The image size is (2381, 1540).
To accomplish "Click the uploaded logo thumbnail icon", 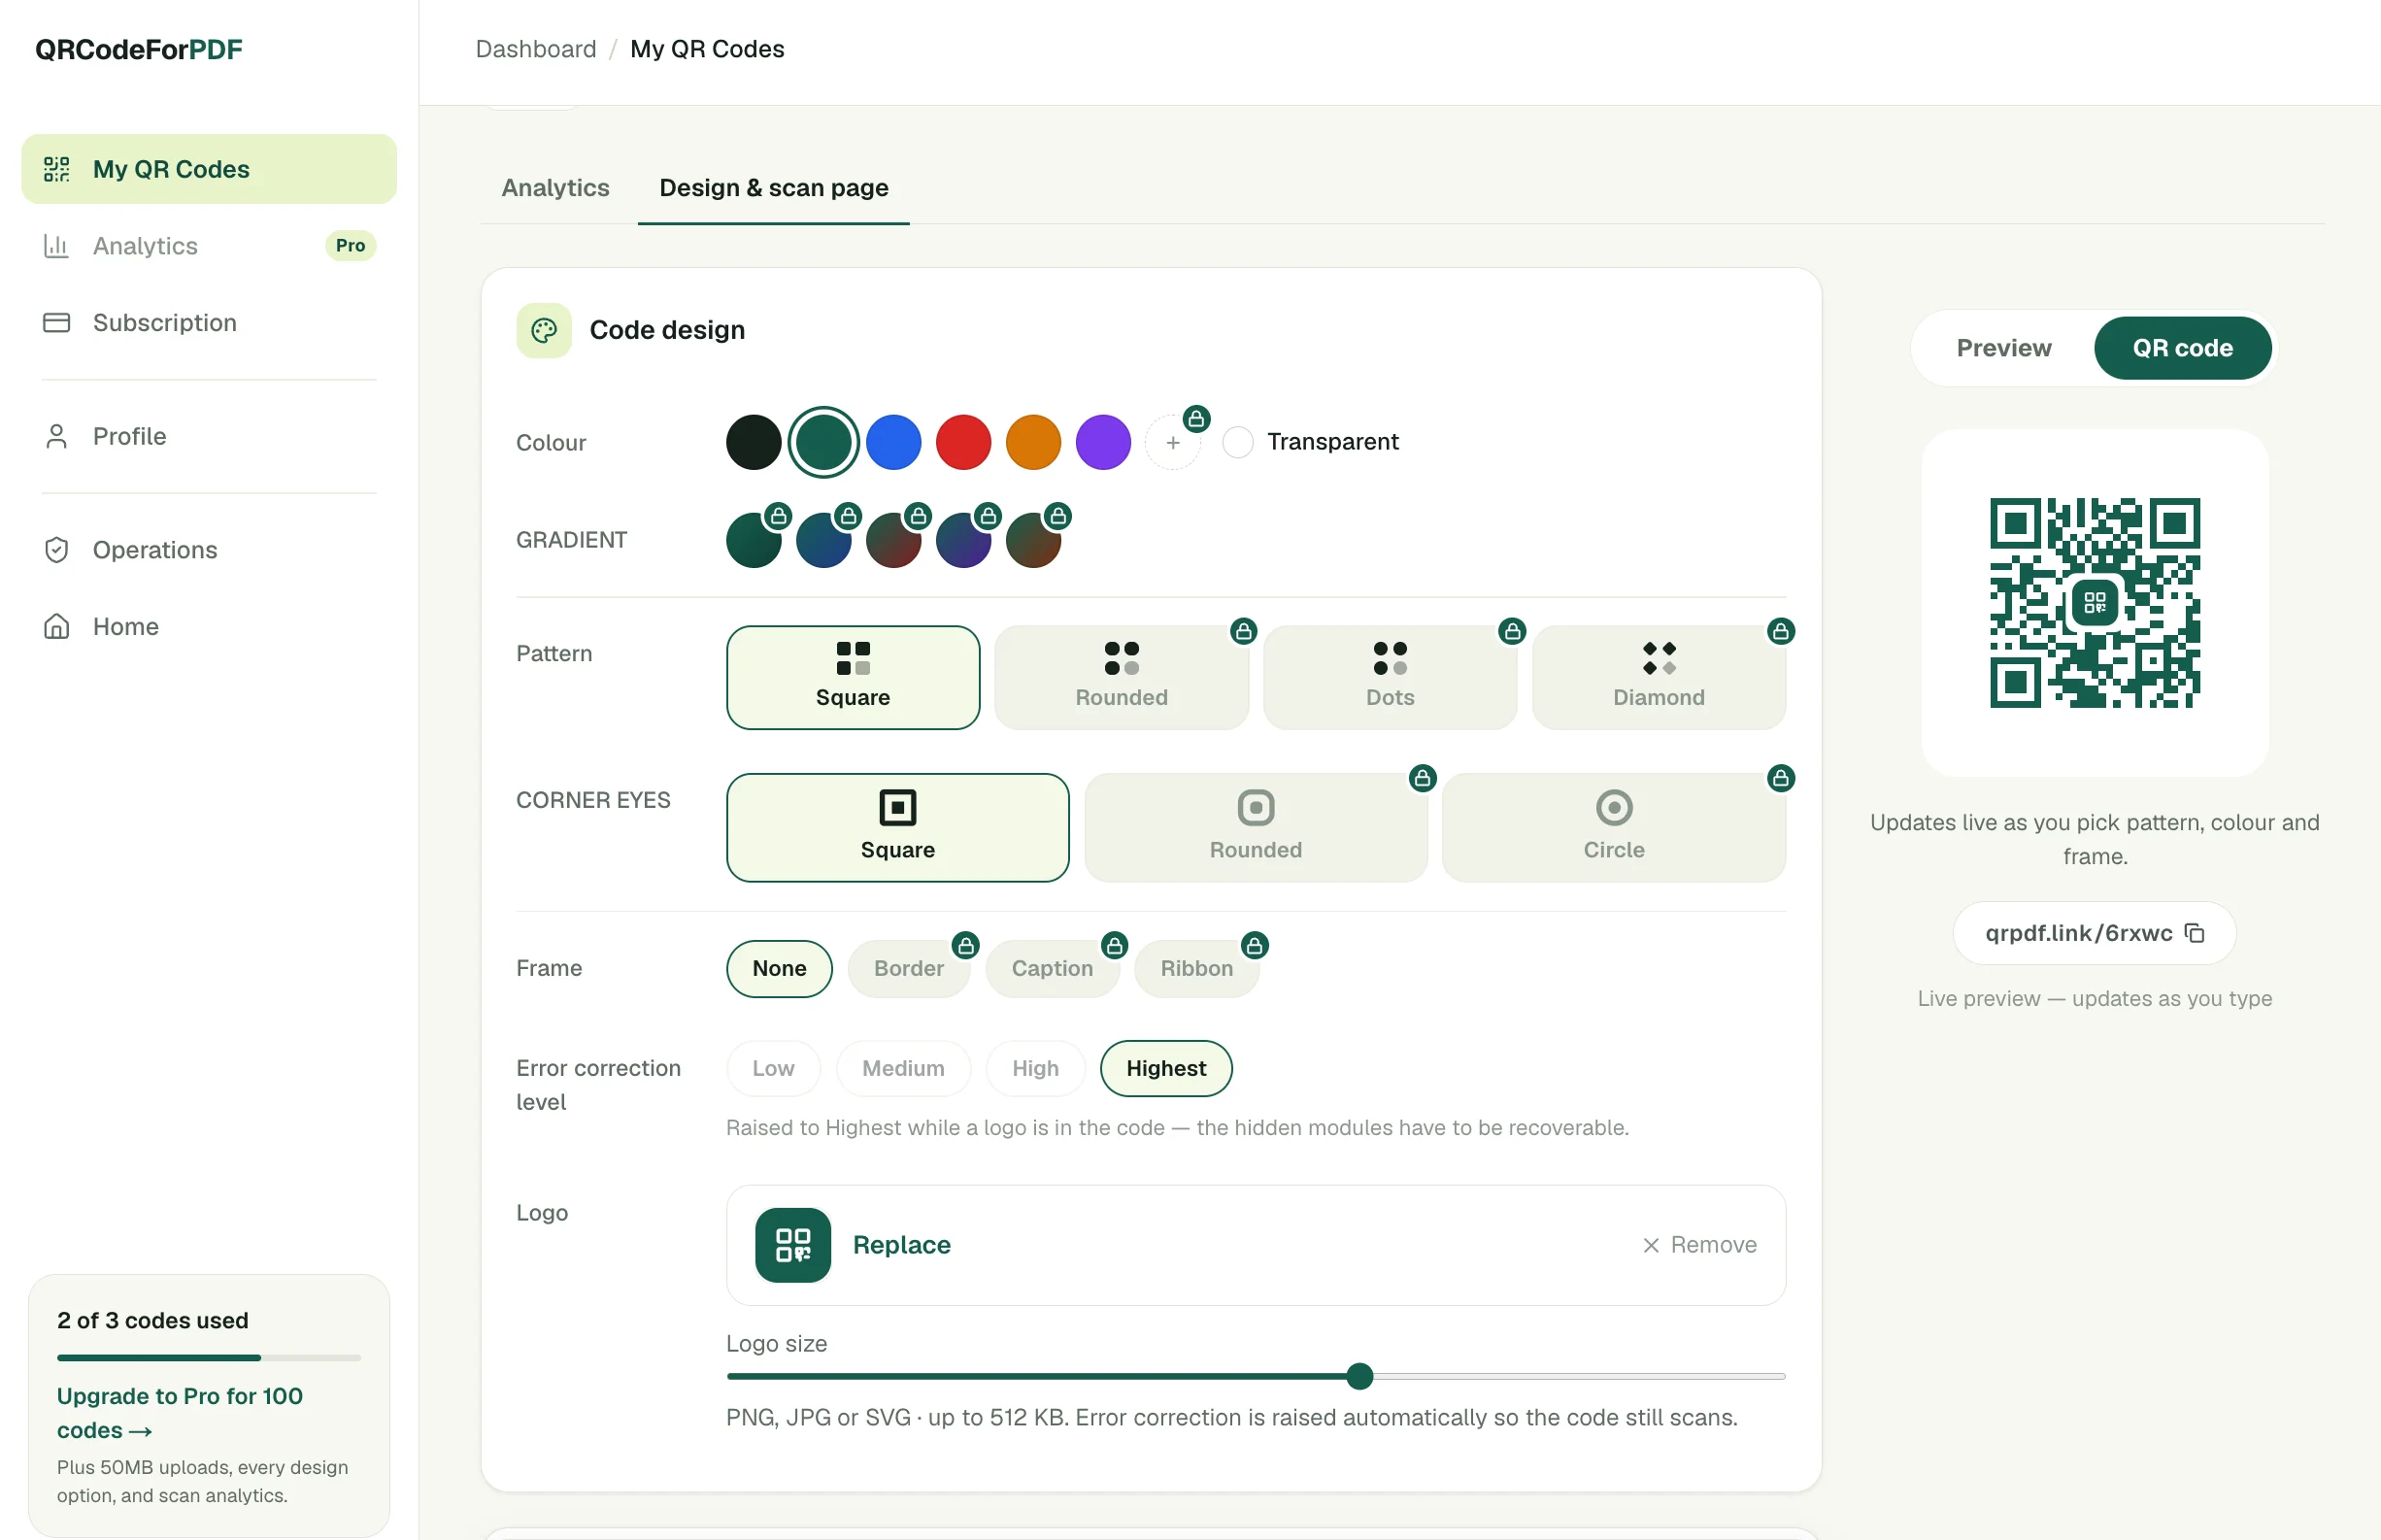I will point(793,1245).
